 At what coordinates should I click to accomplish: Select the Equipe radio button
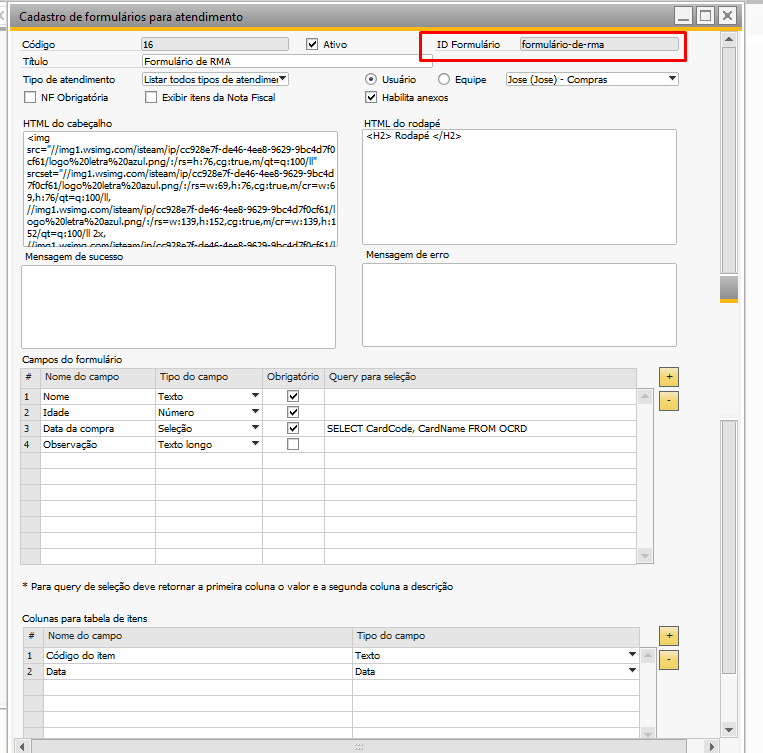(x=444, y=79)
